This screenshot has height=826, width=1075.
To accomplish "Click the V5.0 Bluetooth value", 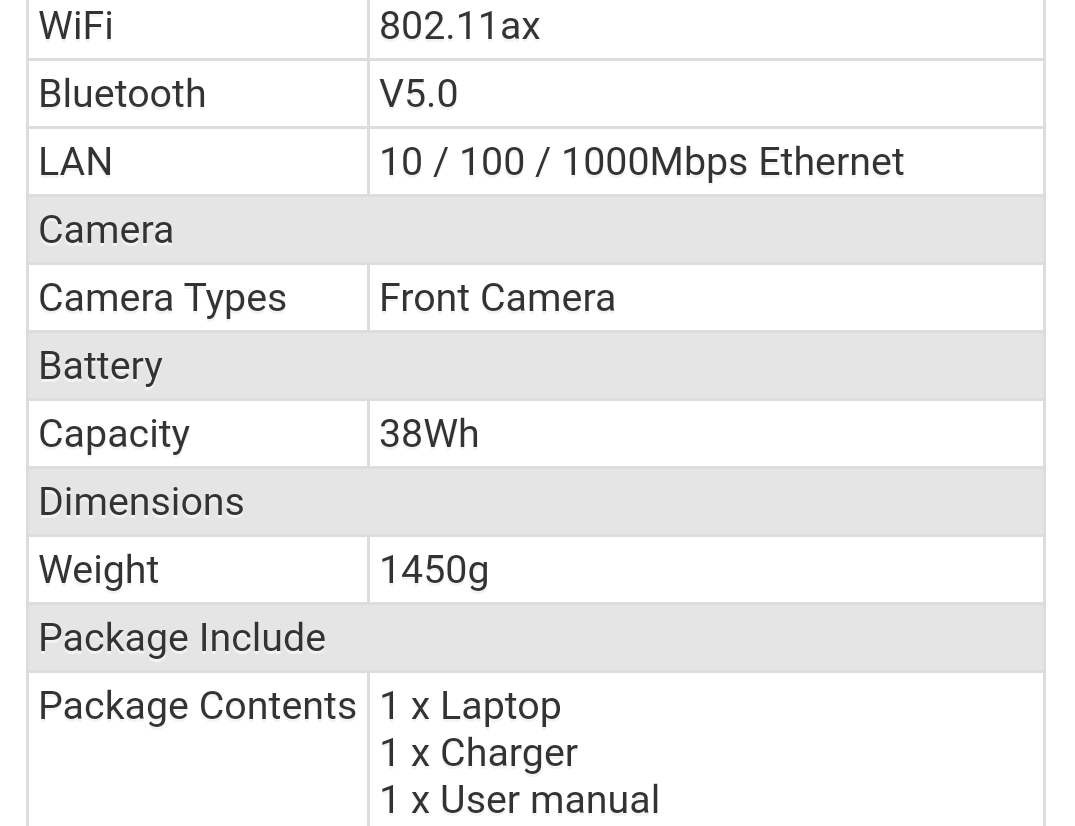I will [x=418, y=94].
